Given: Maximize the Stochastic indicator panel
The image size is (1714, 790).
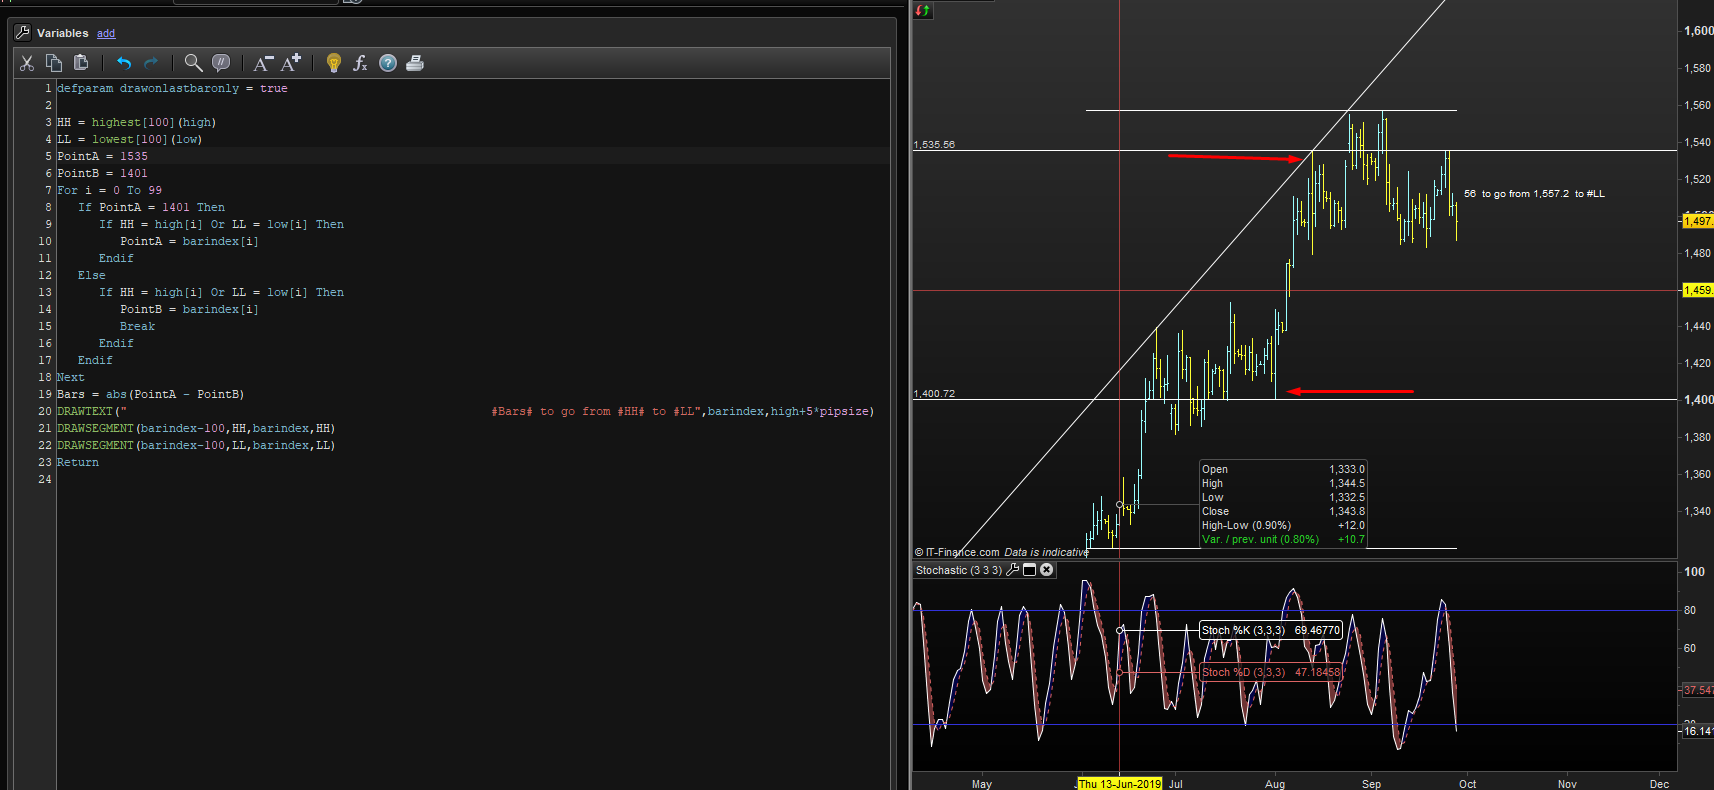Looking at the screenshot, I should [1029, 570].
